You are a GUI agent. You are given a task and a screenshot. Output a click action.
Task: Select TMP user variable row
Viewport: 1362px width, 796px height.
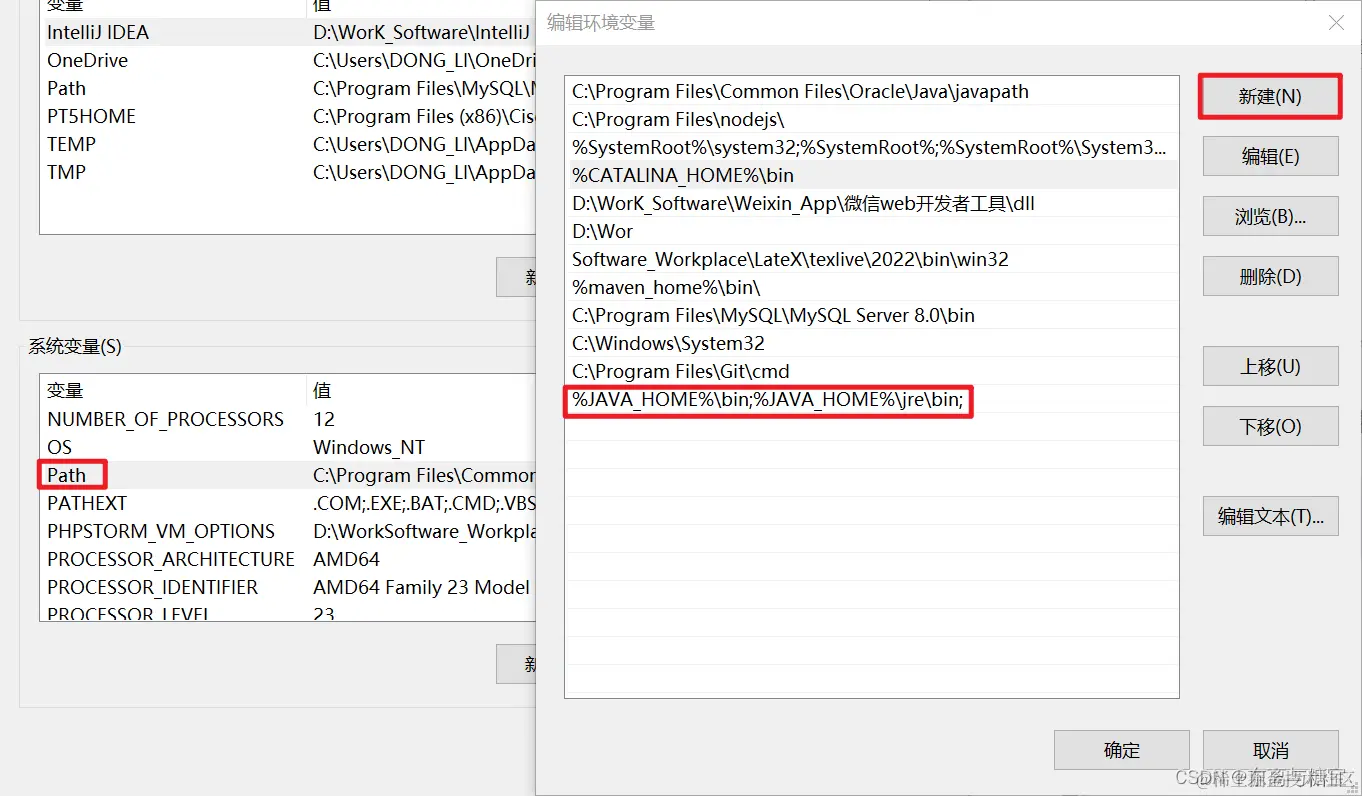[x=288, y=172]
